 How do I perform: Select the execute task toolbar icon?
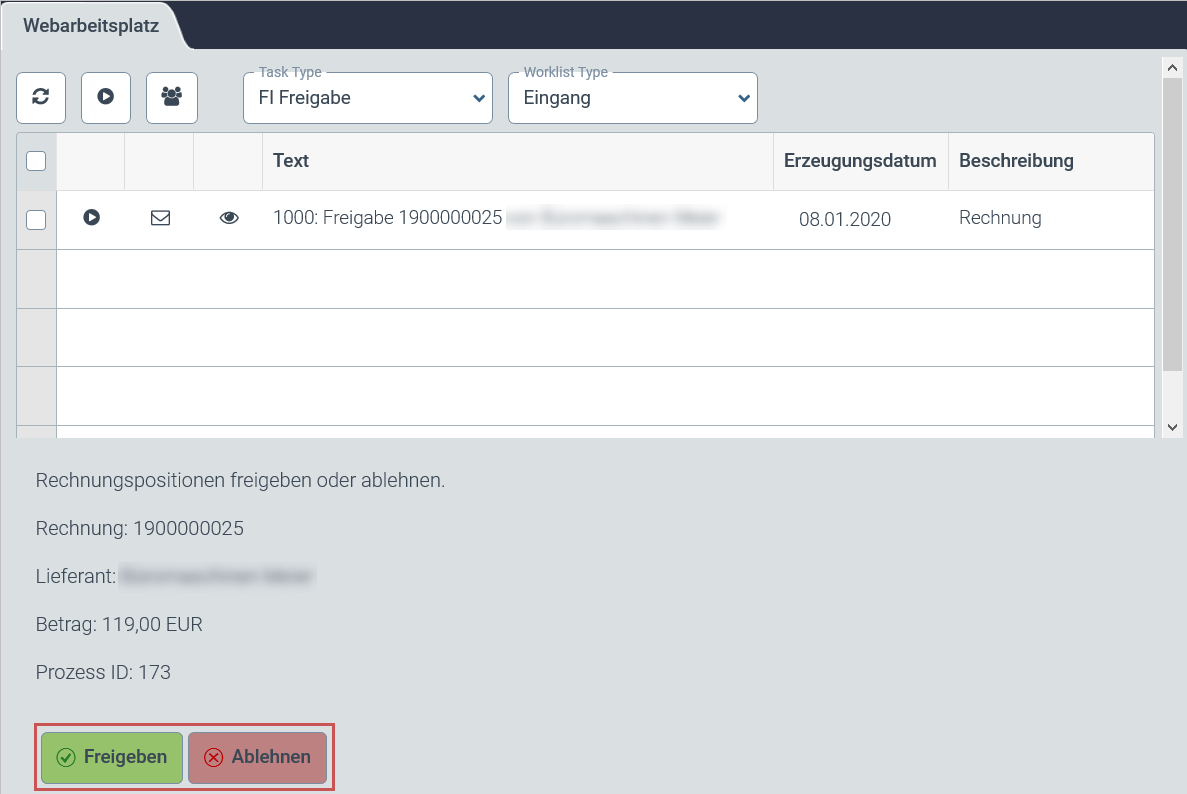(105, 97)
